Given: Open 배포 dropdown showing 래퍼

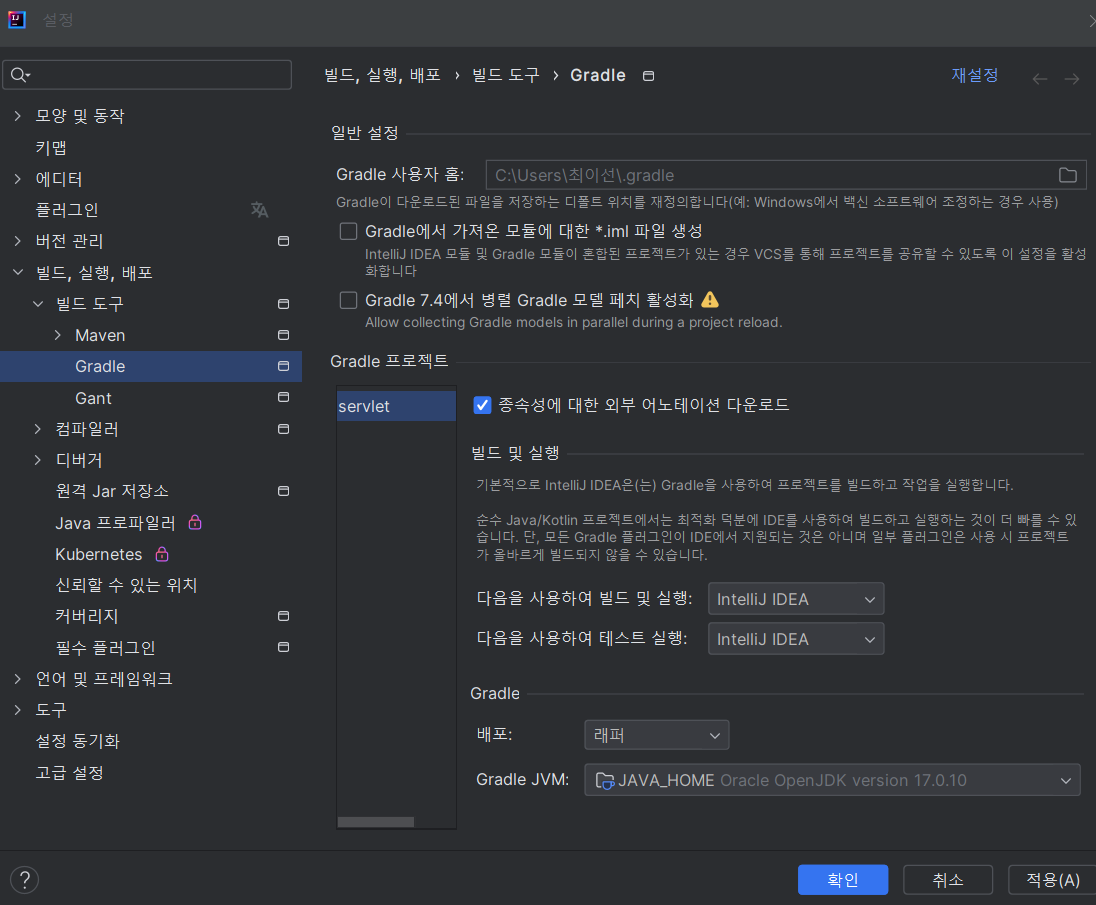Looking at the screenshot, I should [x=656, y=735].
